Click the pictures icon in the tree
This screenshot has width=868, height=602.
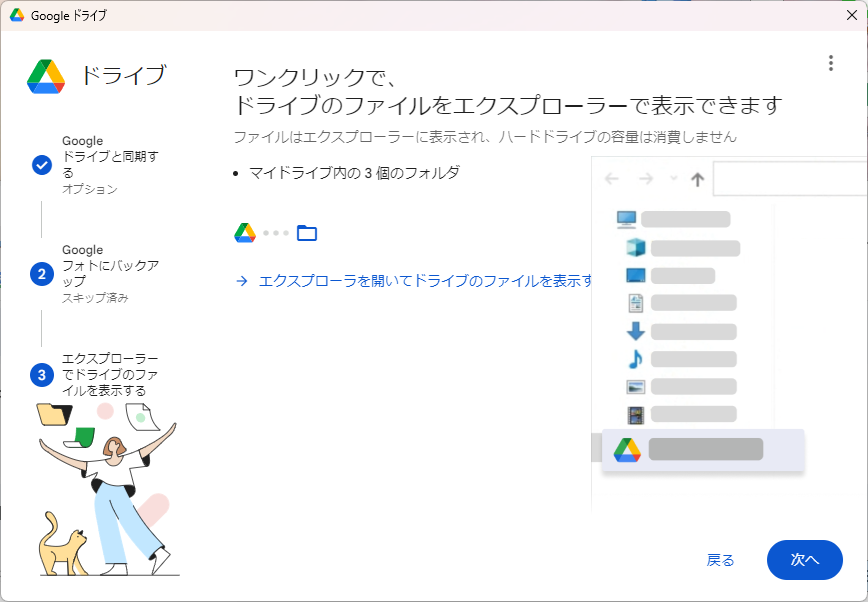click(636, 387)
